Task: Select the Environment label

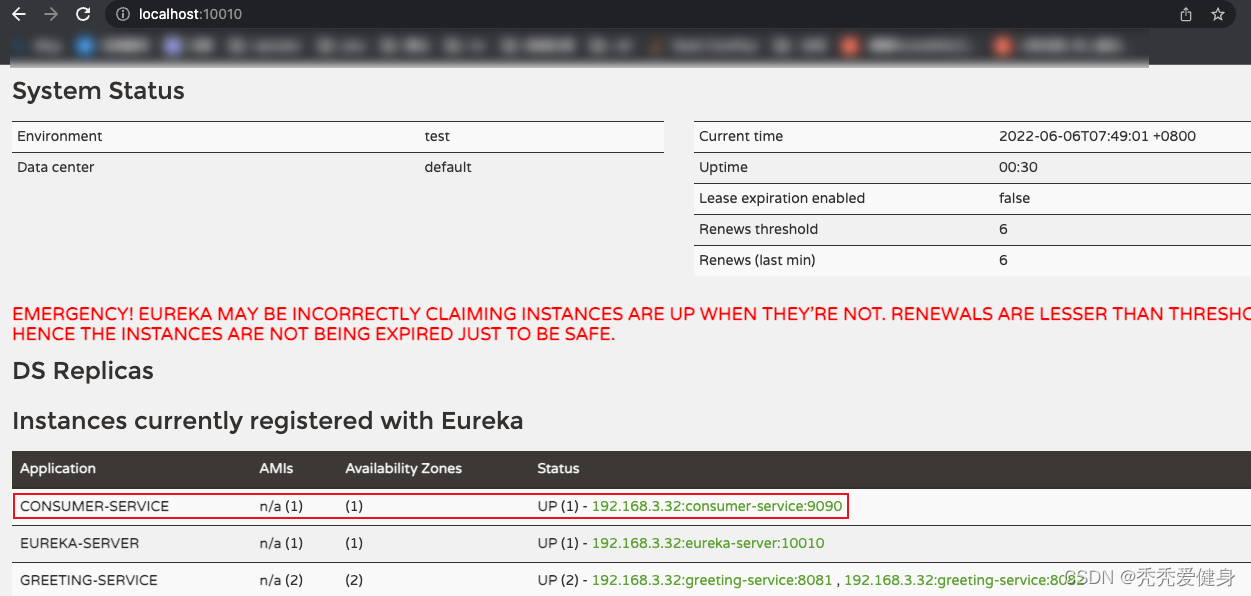Action: (x=60, y=136)
